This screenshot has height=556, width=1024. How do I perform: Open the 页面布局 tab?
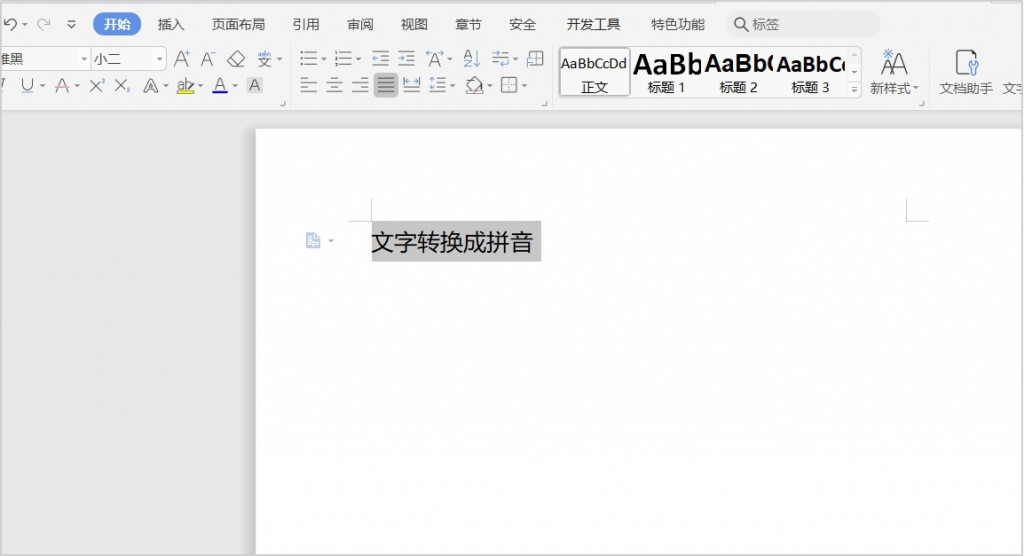pos(238,24)
